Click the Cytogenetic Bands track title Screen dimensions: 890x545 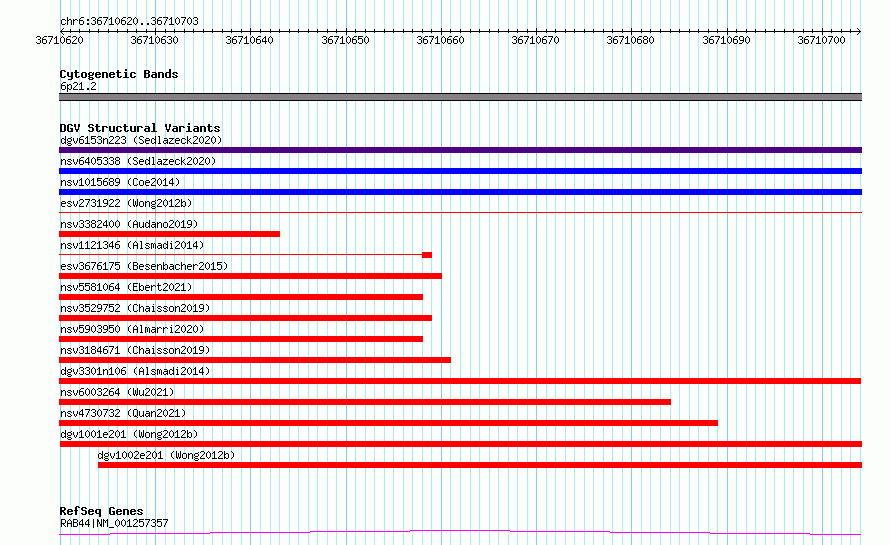tap(119, 74)
